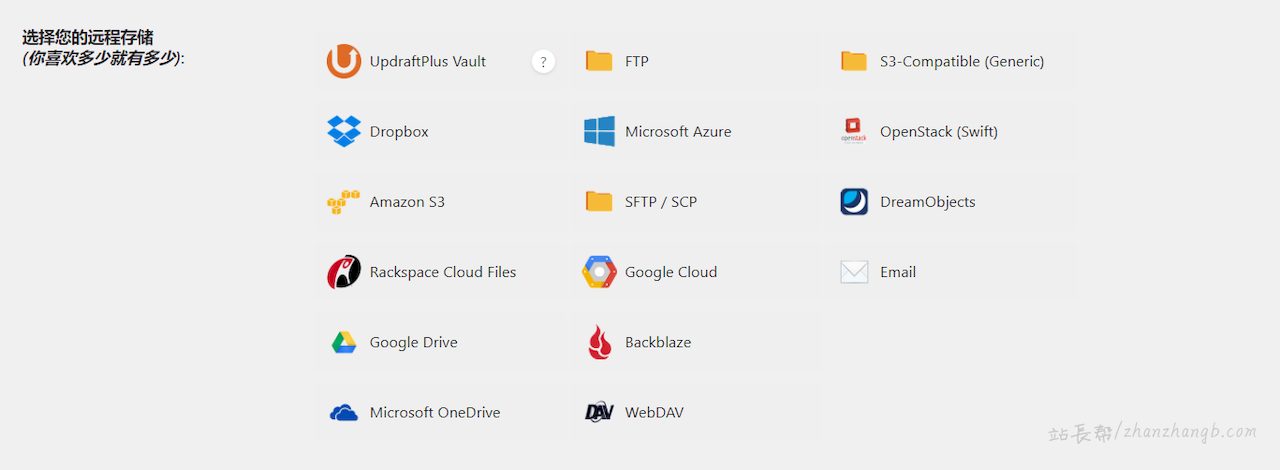This screenshot has height=470, width=1280.
Task: Click the DreamObjects label text
Action: pos(927,202)
